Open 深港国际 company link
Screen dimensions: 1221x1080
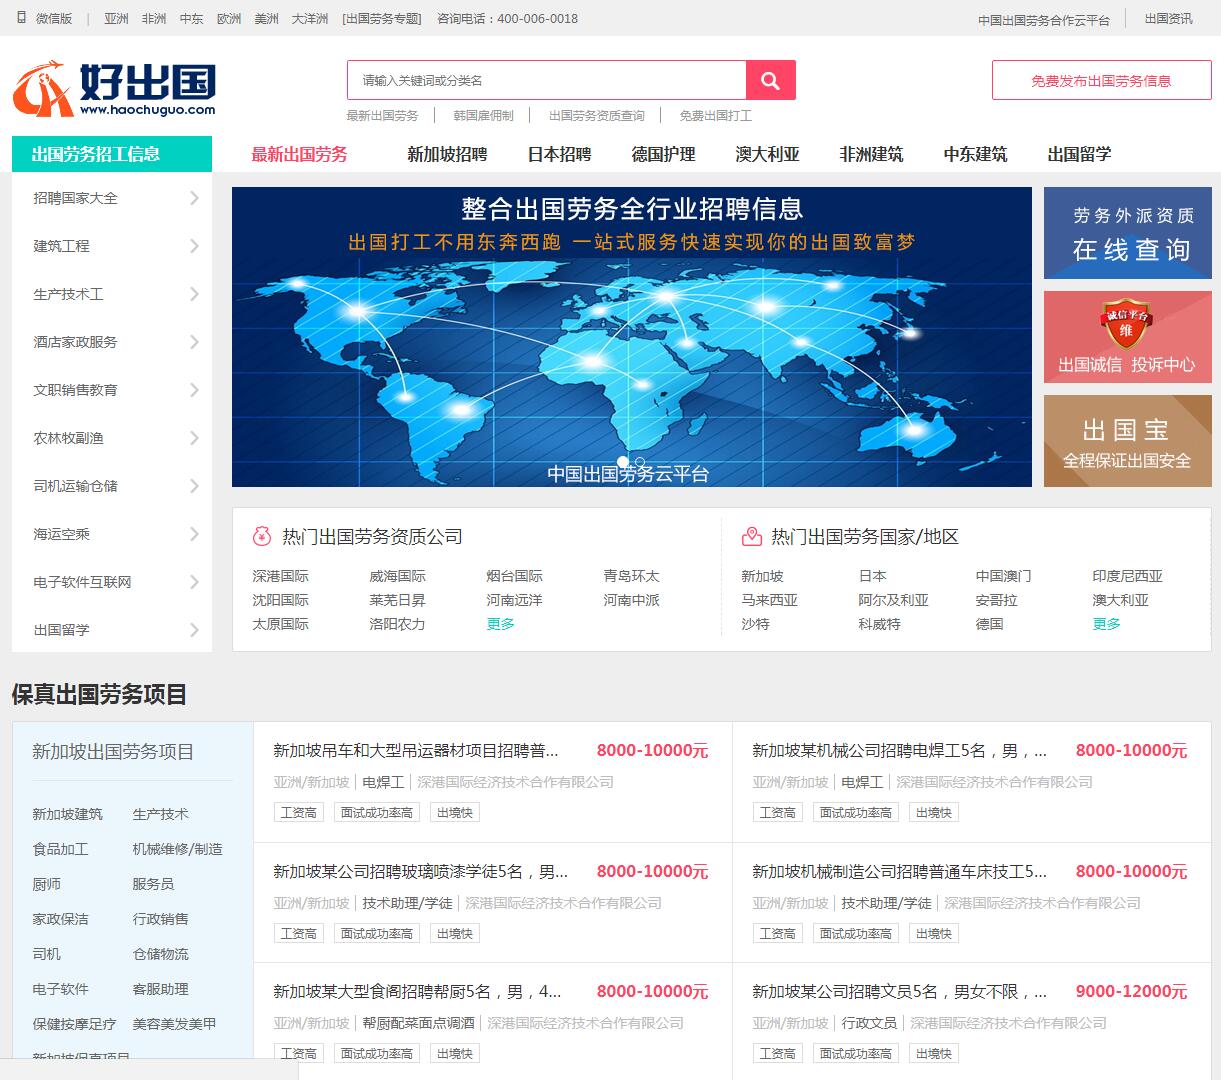click(x=280, y=576)
